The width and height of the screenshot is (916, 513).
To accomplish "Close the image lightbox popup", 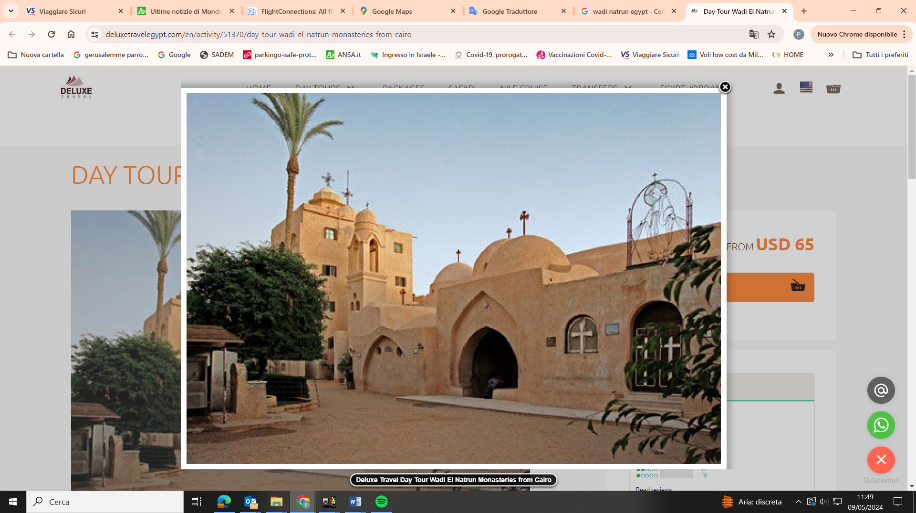I will (x=725, y=87).
